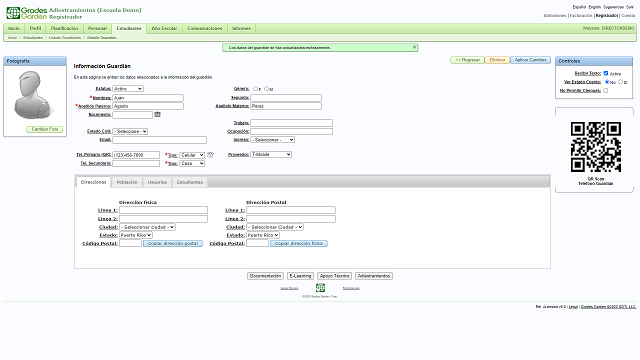Toggle the Recibir Texto Activo checkbox
The image size is (640, 360).
pyautogui.click(x=606, y=73)
